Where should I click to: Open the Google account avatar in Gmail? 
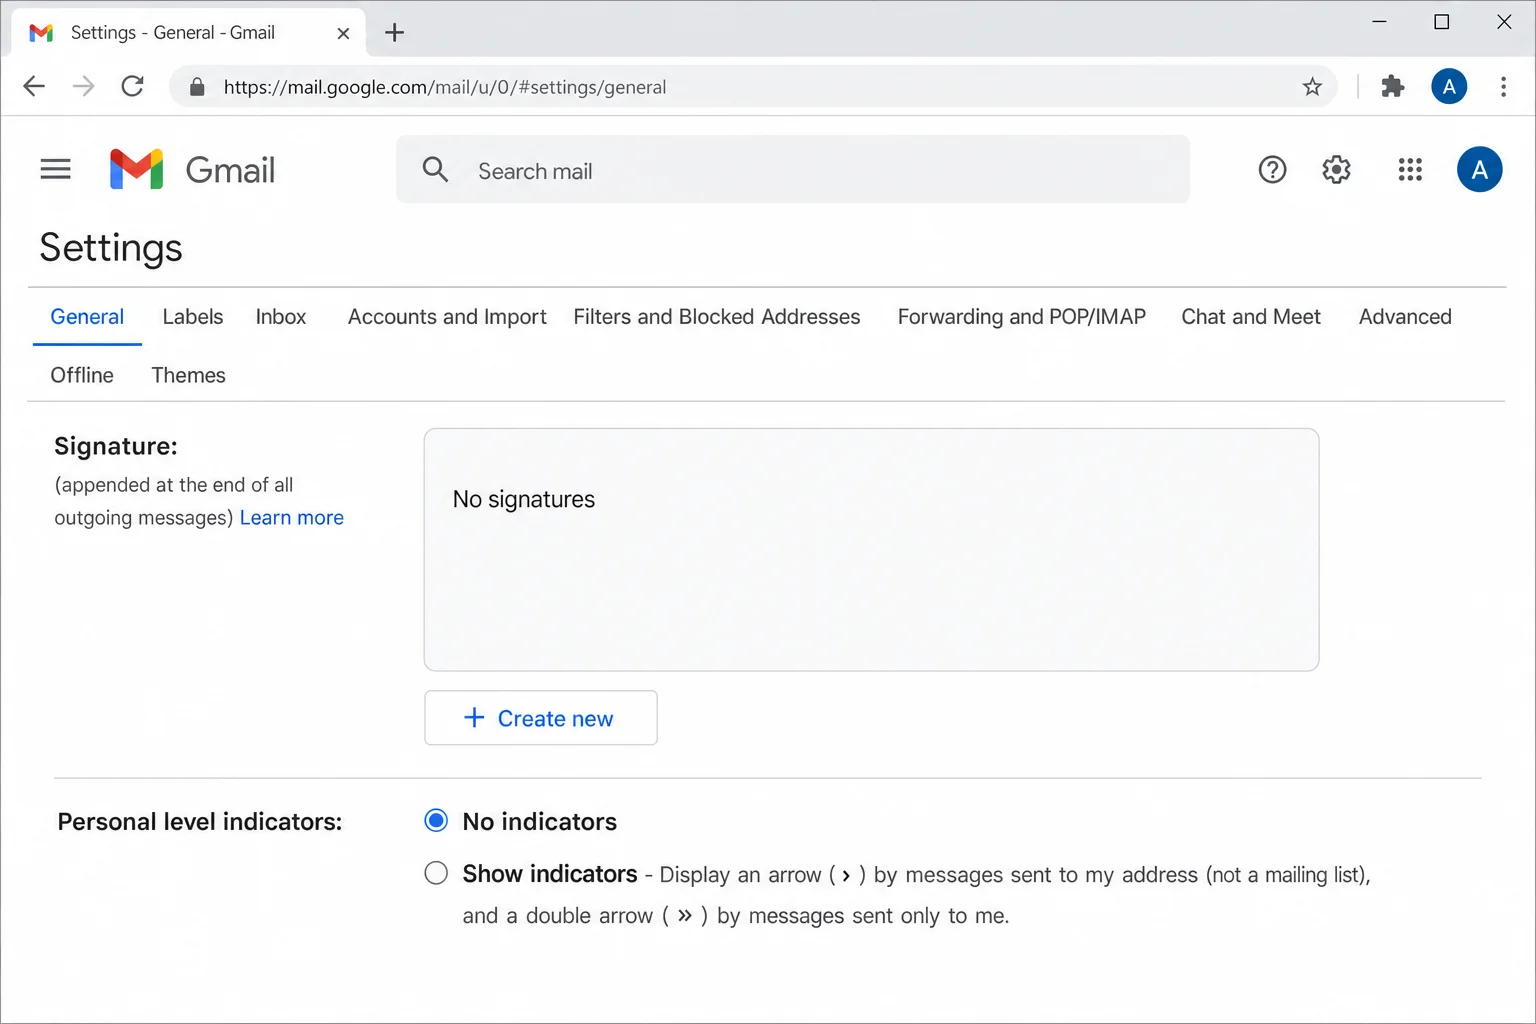(1480, 169)
